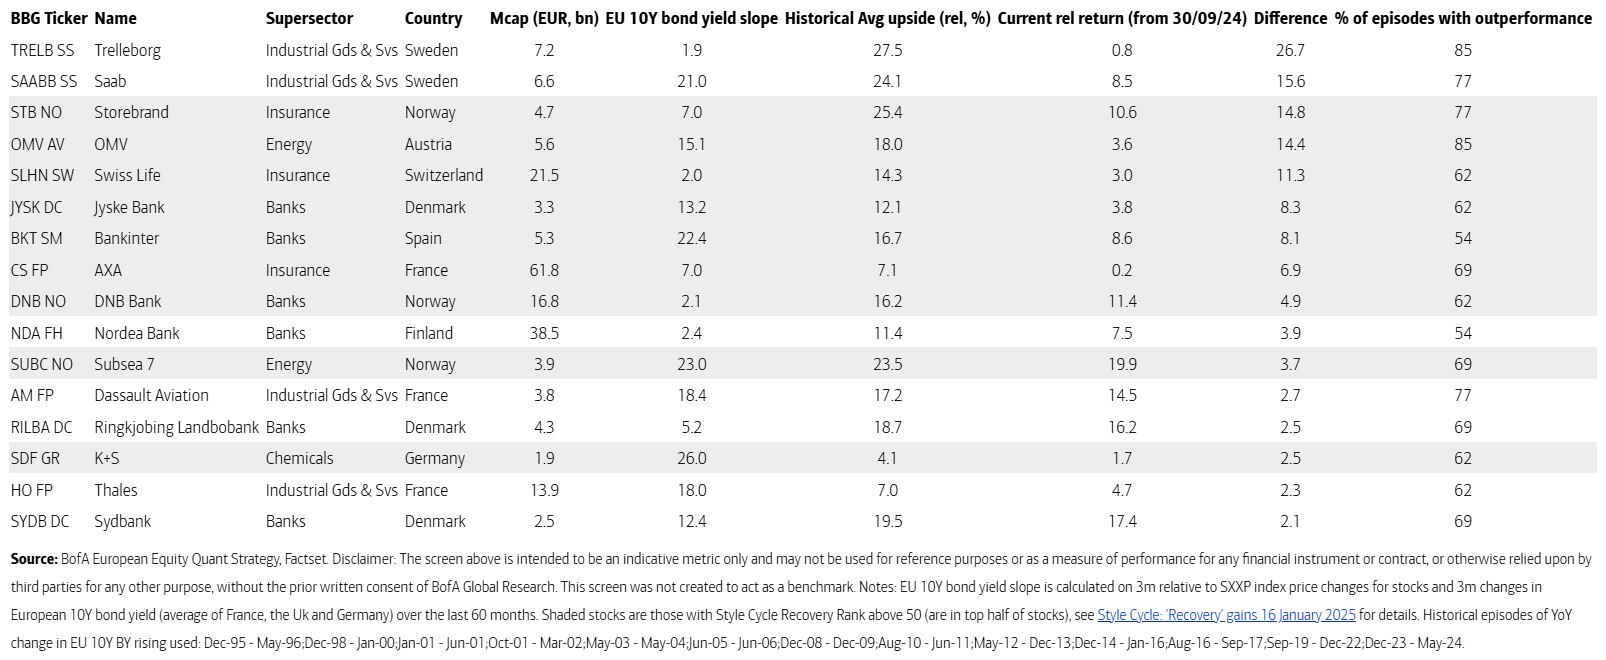Click the Historical Avg upside header
This screenshot has width=1606, height=660.
pyautogui.click(x=887, y=18)
